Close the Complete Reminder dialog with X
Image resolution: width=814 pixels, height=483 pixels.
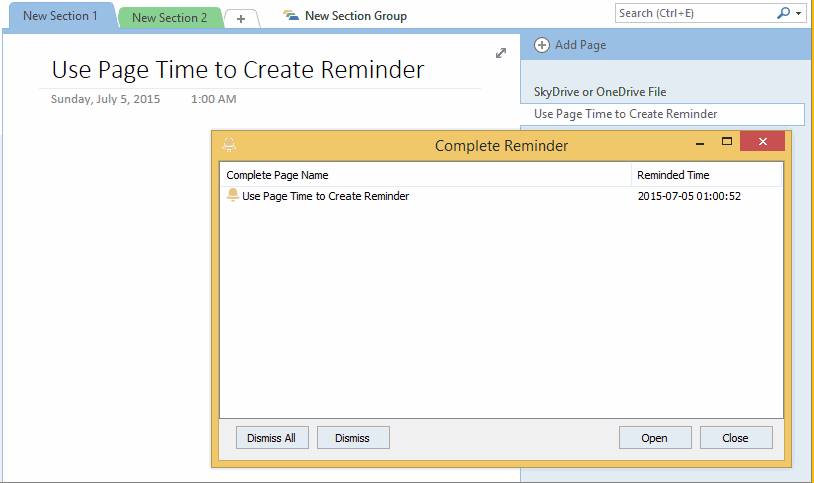point(762,141)
